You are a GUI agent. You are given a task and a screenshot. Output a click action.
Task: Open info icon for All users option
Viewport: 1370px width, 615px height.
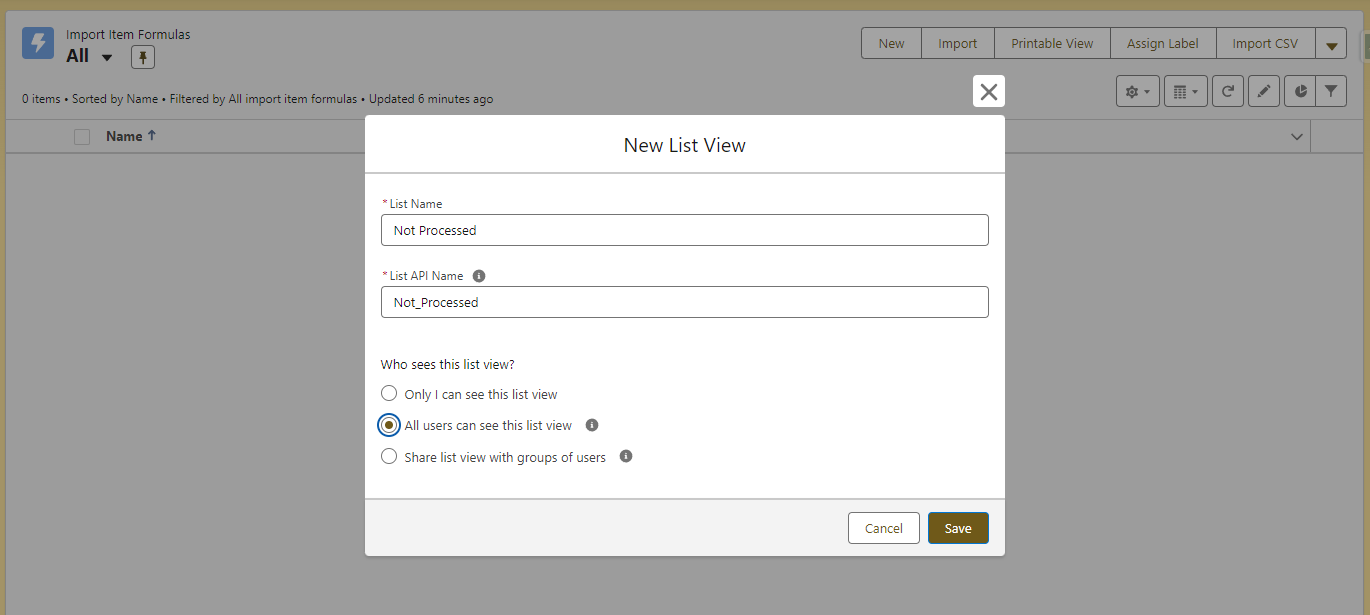pyautogui.click(x=592, y=425)
